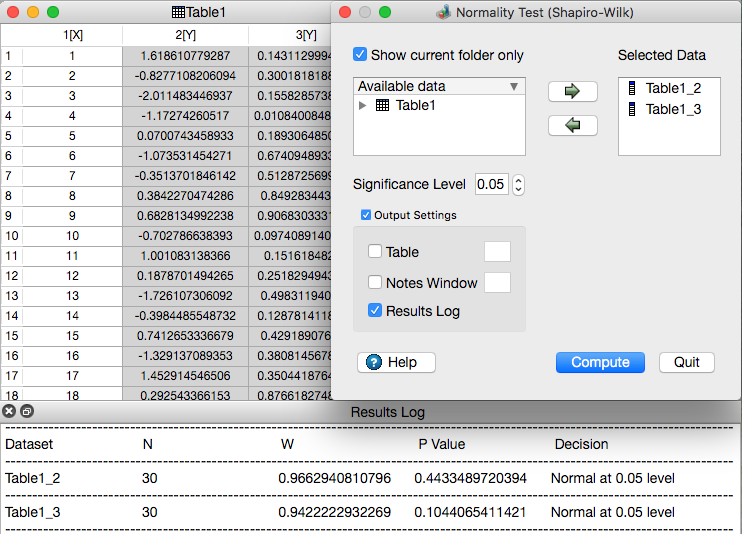This screenshot has width=742, height=534.
Task: Click the Table1 grid icon in Available data
Action: pos(382,106)
